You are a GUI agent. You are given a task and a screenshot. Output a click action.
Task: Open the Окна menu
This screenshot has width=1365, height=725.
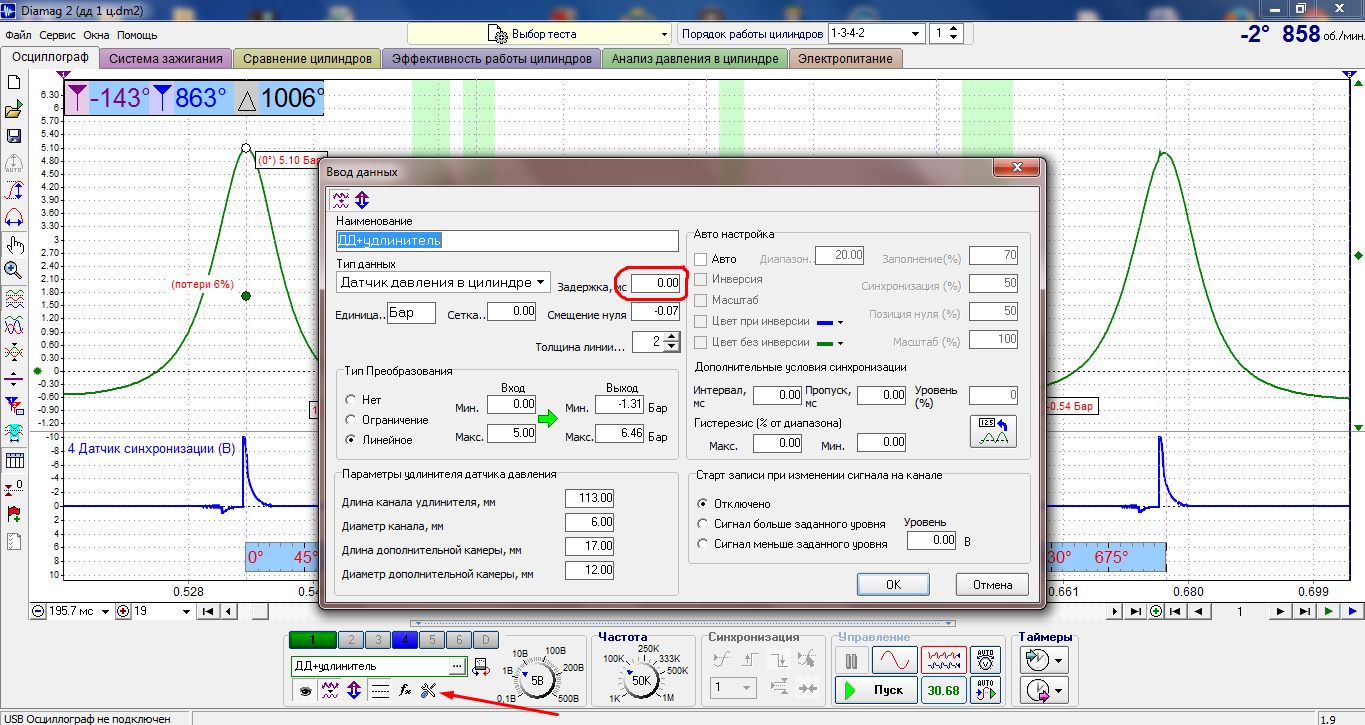tap(97, 35)
